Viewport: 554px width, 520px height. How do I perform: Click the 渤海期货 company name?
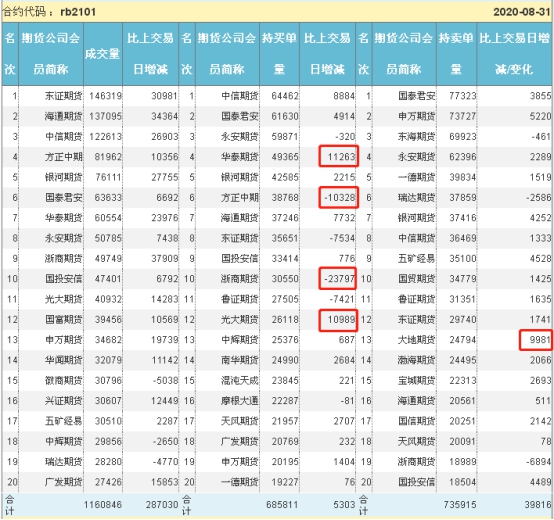coord(417,360)
